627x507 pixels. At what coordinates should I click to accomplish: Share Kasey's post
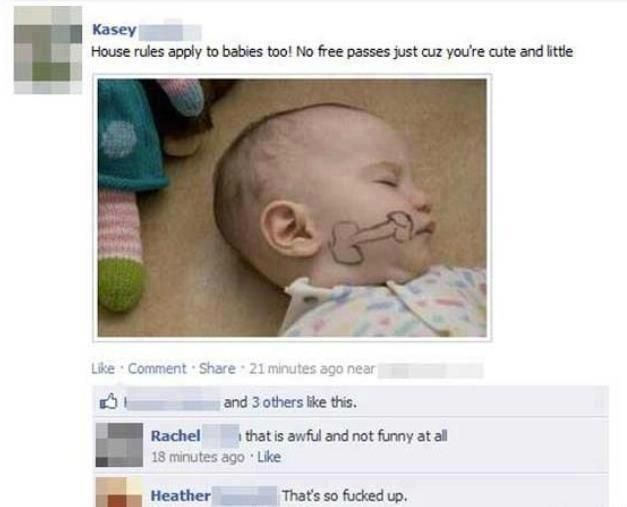pos(217,368)
